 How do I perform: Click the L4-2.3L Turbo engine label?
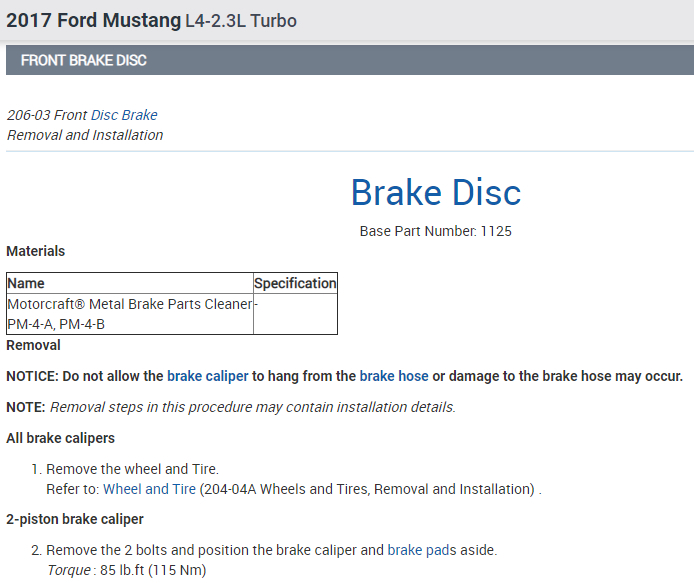(x=241, y=21)
